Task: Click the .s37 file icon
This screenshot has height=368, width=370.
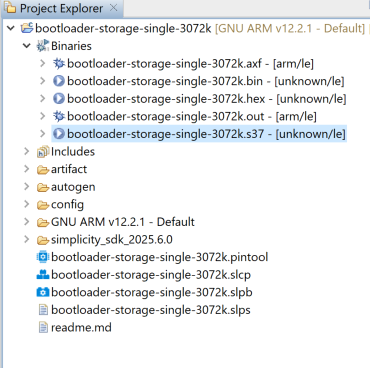Action: click(x=59, y=134)
